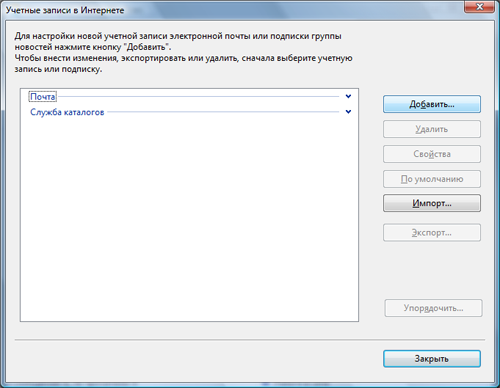Image resolution: width=500 pixels, height=388 pixels.
Task: Click the Упорядочить... button
Action: [433, 308]
